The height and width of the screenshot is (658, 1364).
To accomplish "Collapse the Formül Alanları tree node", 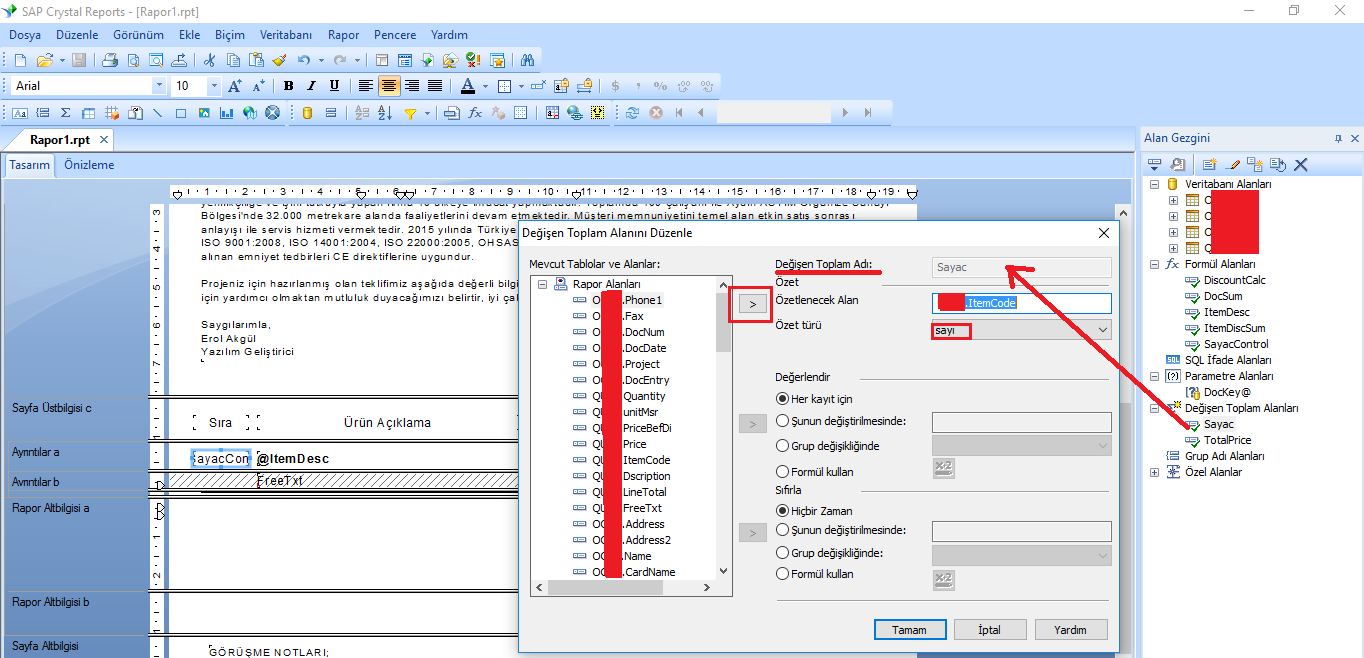I will click(1155, 264).
